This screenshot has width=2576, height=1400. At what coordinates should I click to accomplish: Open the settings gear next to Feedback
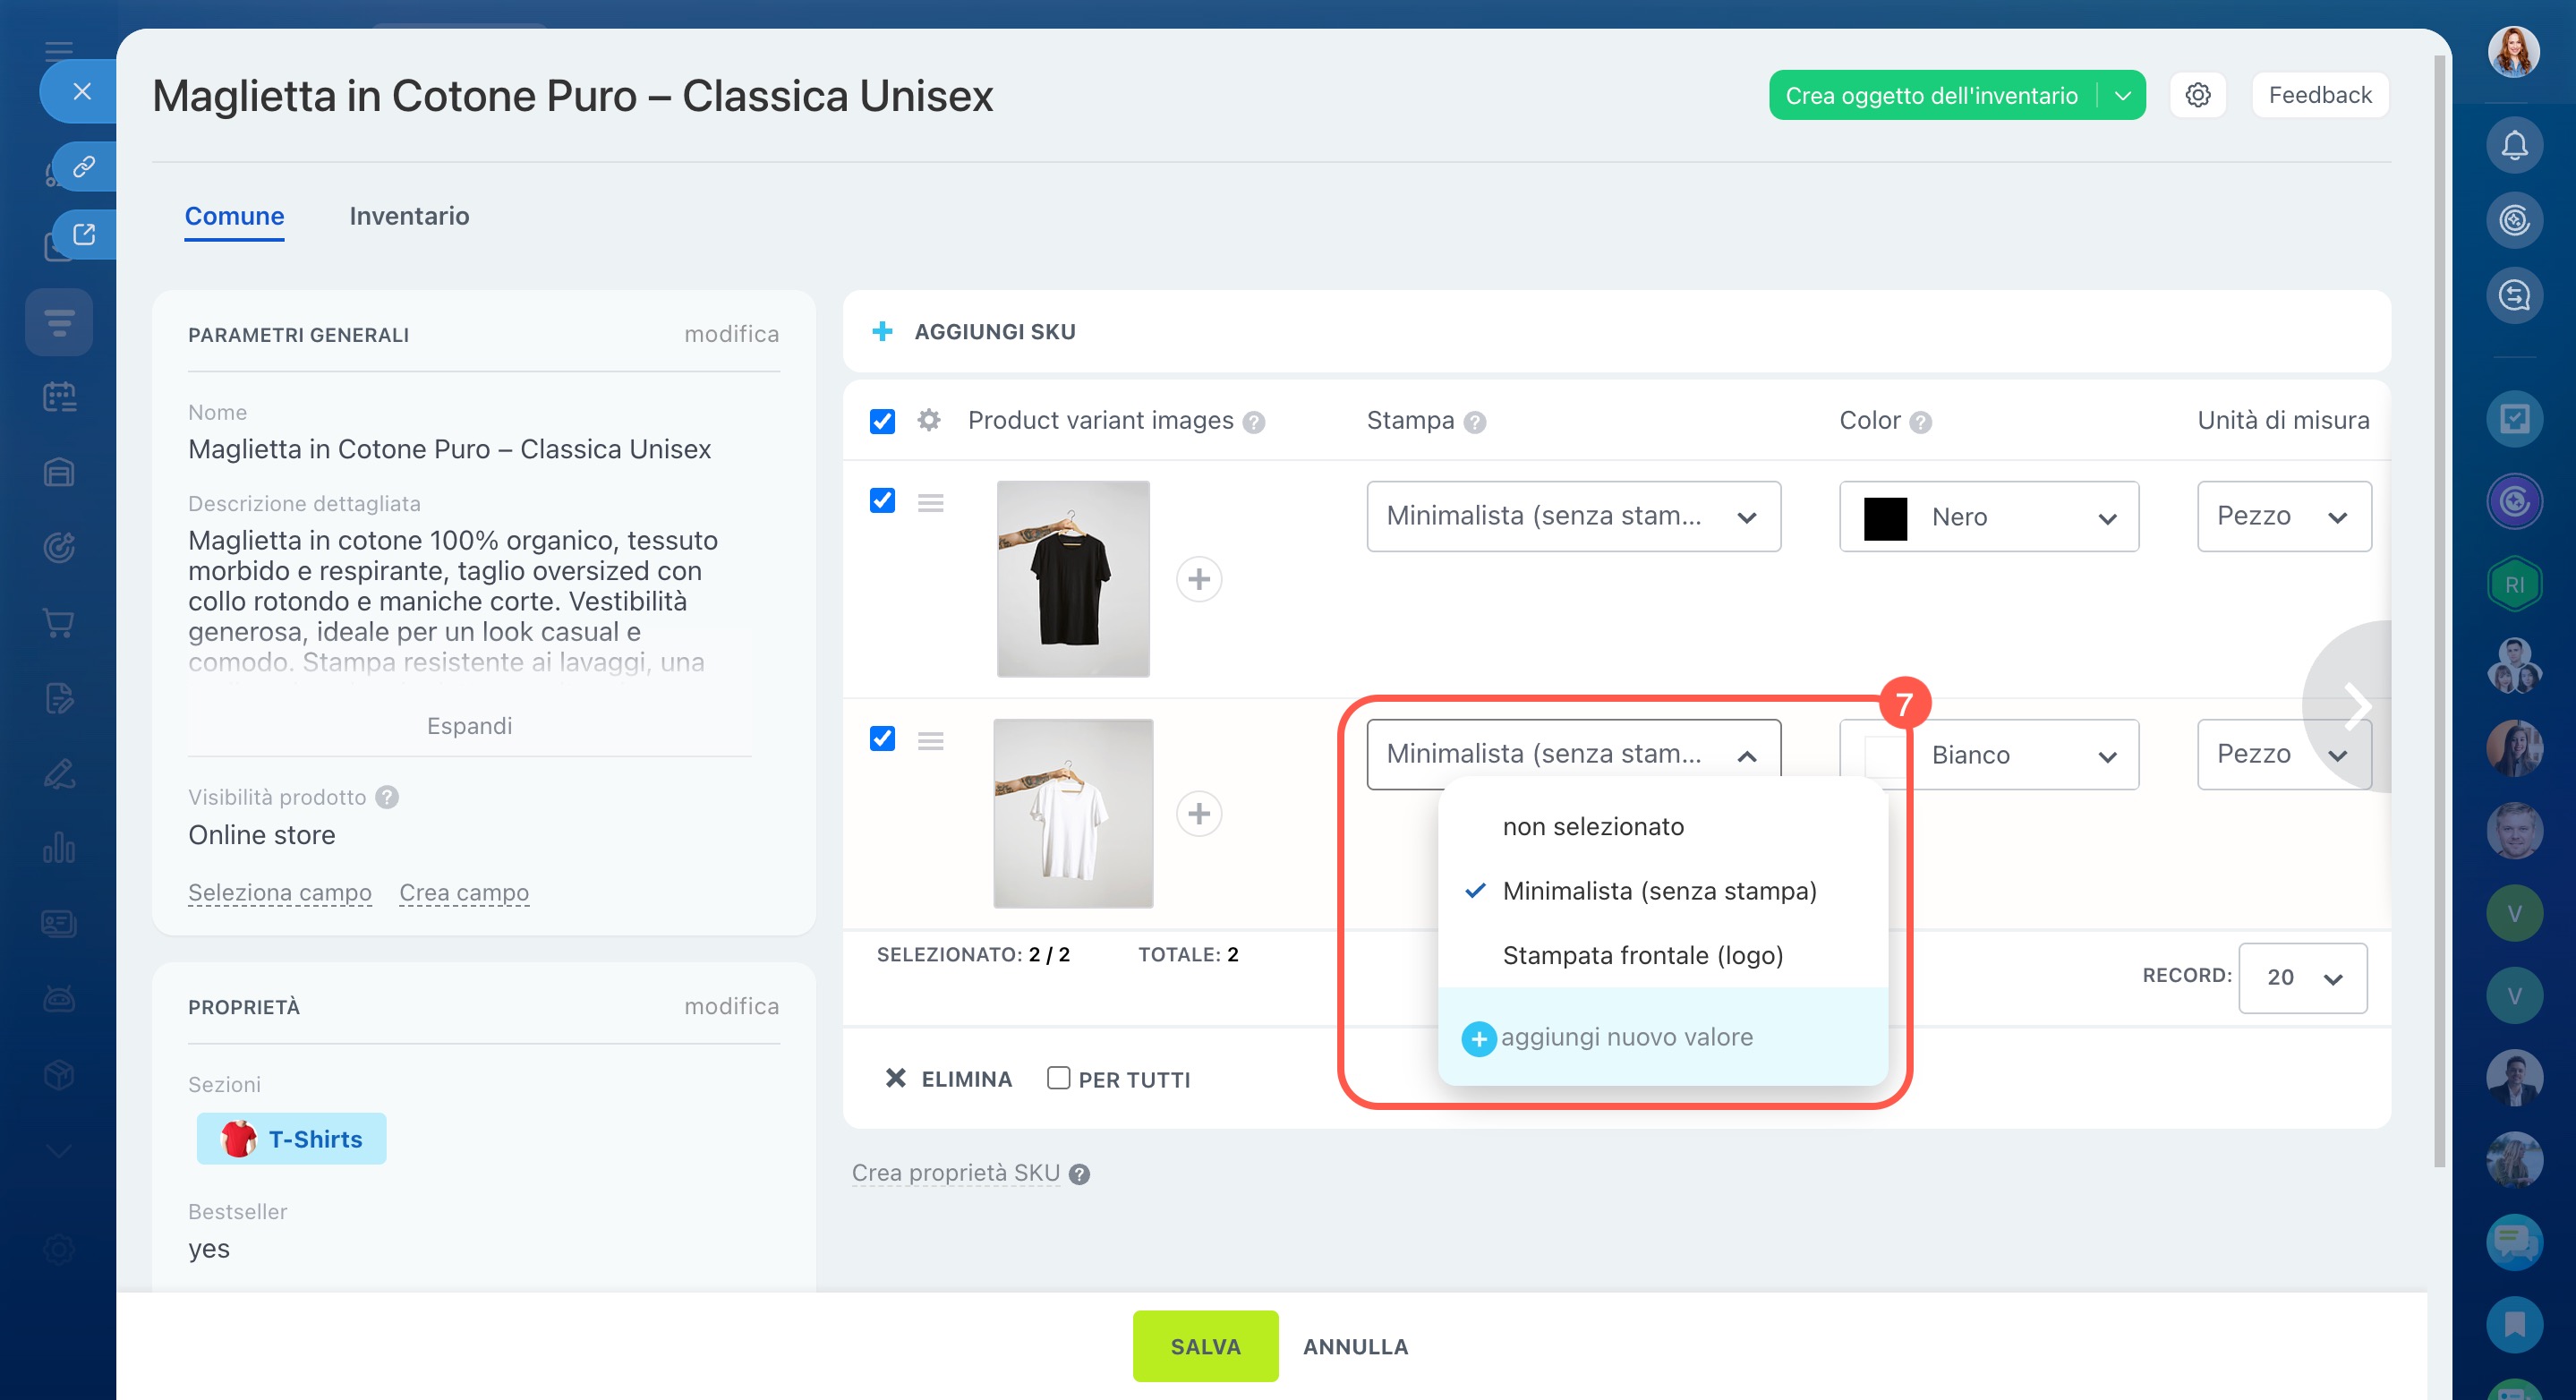tap(2197, 95)
